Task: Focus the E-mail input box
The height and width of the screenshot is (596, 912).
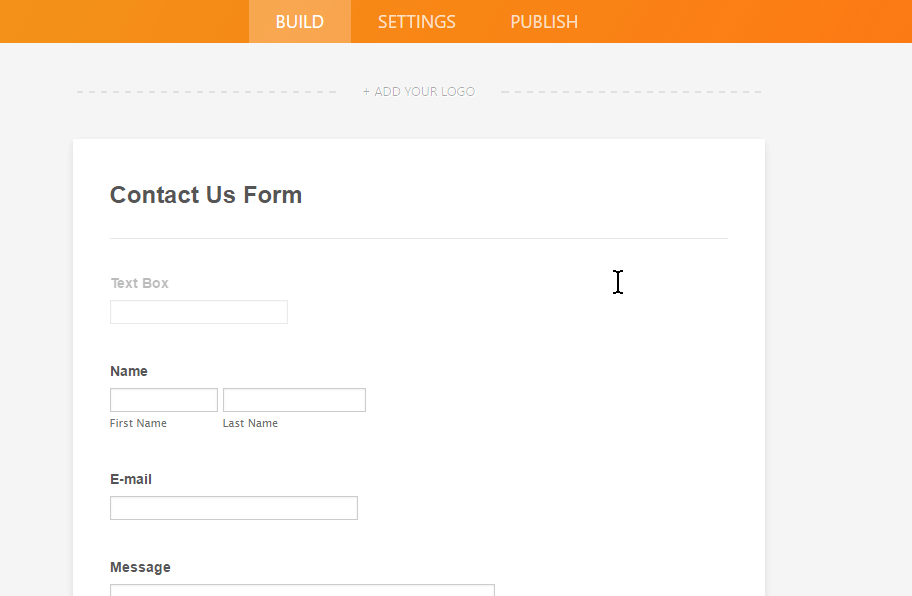Action: (233, 508)
